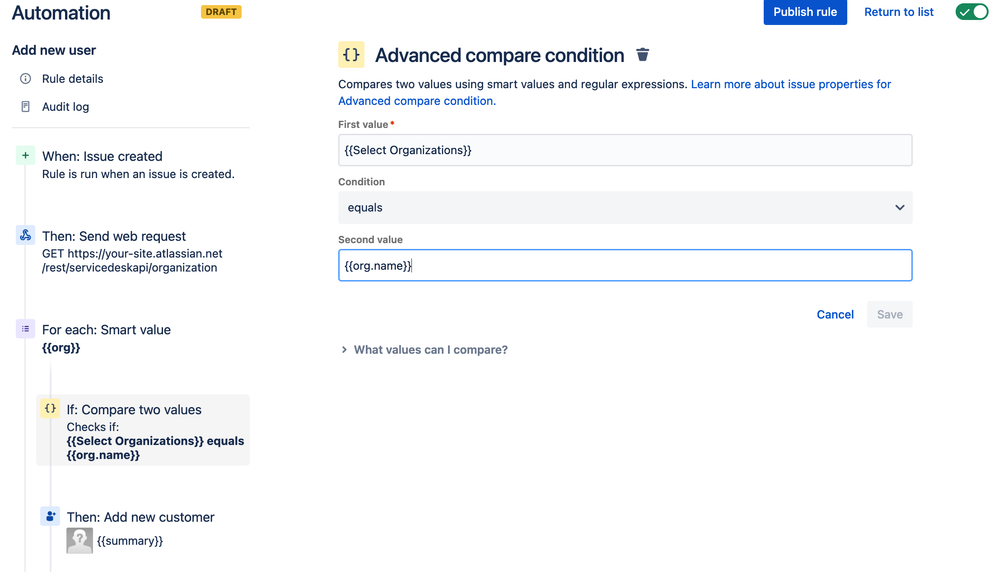Click the chevron arrow in Condition dropdown
The image size is (999, 572).
pos(900,208)
